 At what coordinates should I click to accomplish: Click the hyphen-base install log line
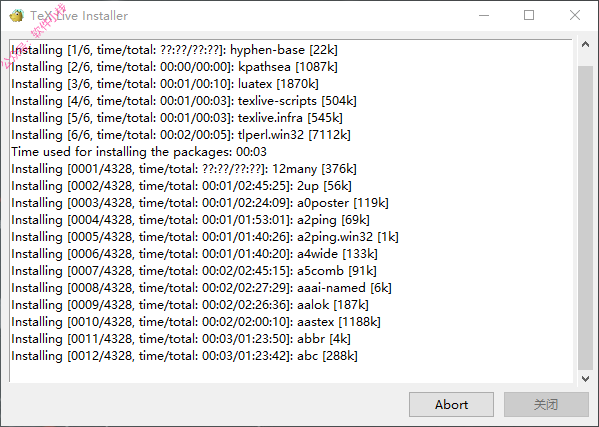[x=174, y=50]
